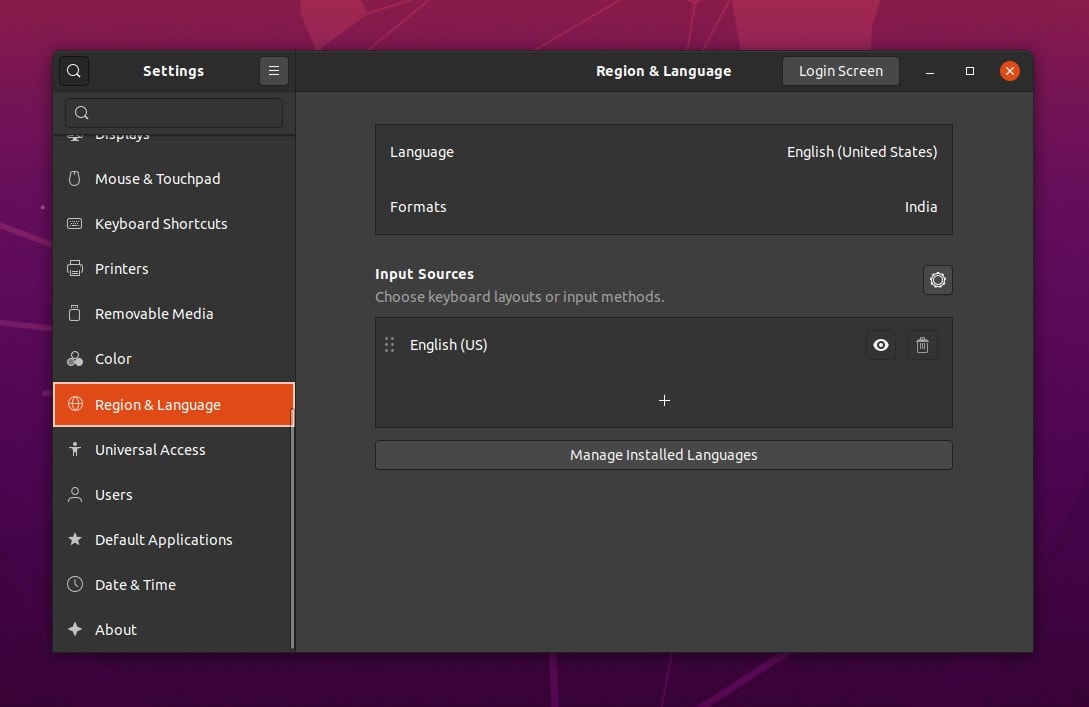Preview English (US) keyboard layout eye icon
1089x707 pixels.
click(x=880, y=345)
